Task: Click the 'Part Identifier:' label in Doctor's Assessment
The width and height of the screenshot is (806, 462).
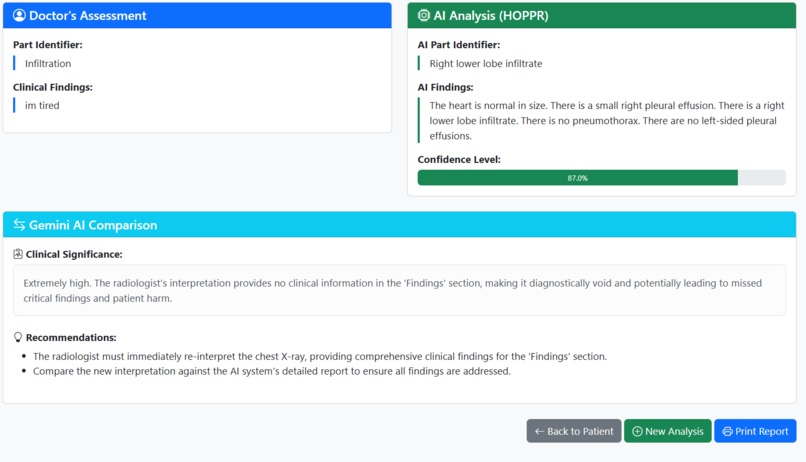Action: [48, 45]
